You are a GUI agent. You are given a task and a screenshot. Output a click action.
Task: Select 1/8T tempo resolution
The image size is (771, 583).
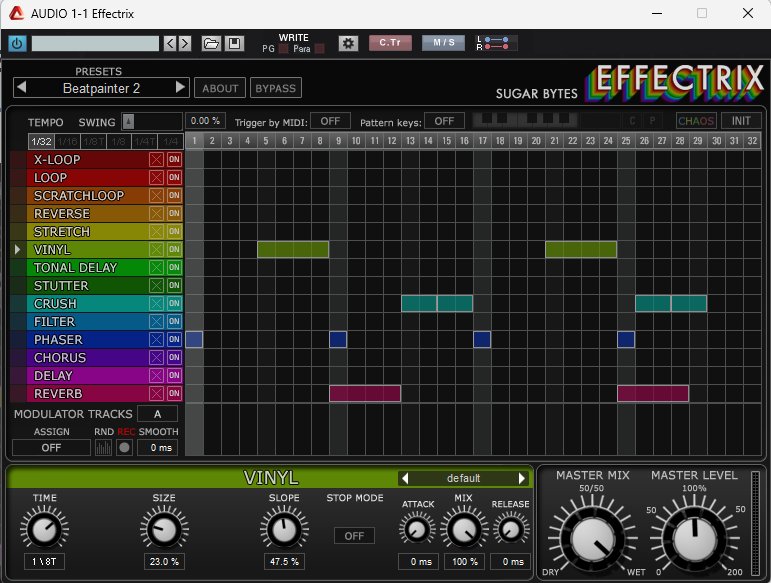(93, 142)
